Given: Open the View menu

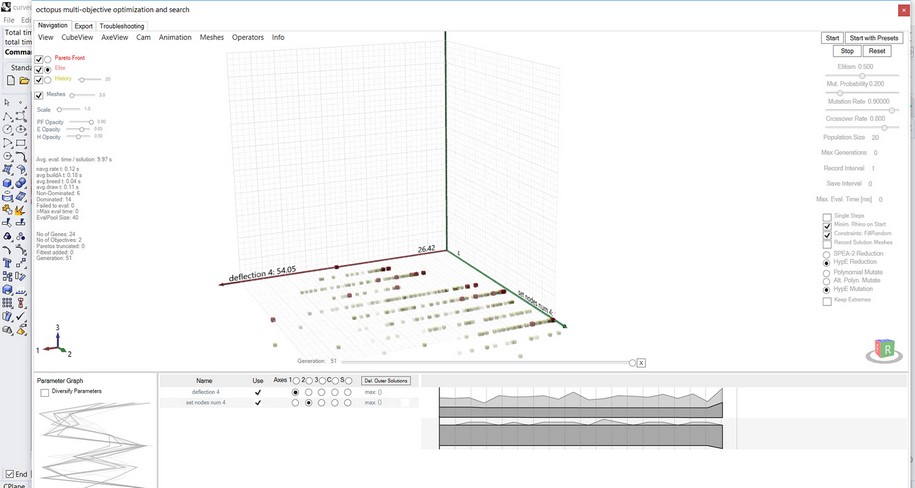Looking at the screenshot, I should tap(46, 37).
